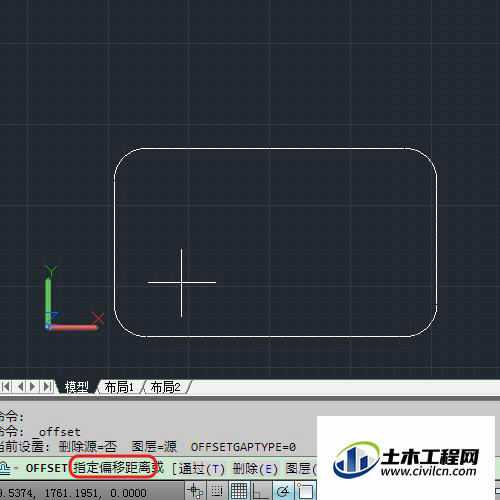Choose the 图层 command option

tap(301, 469)
